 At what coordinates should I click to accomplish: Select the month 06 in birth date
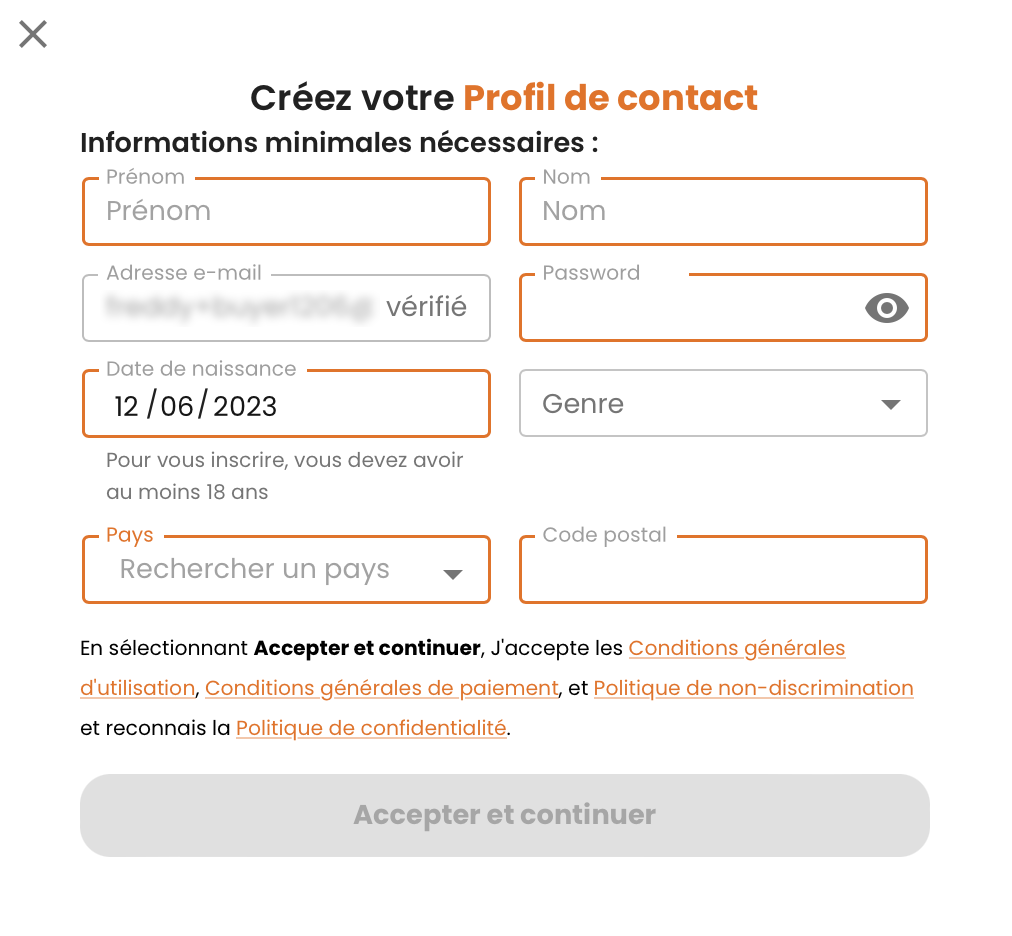(177, 407)
